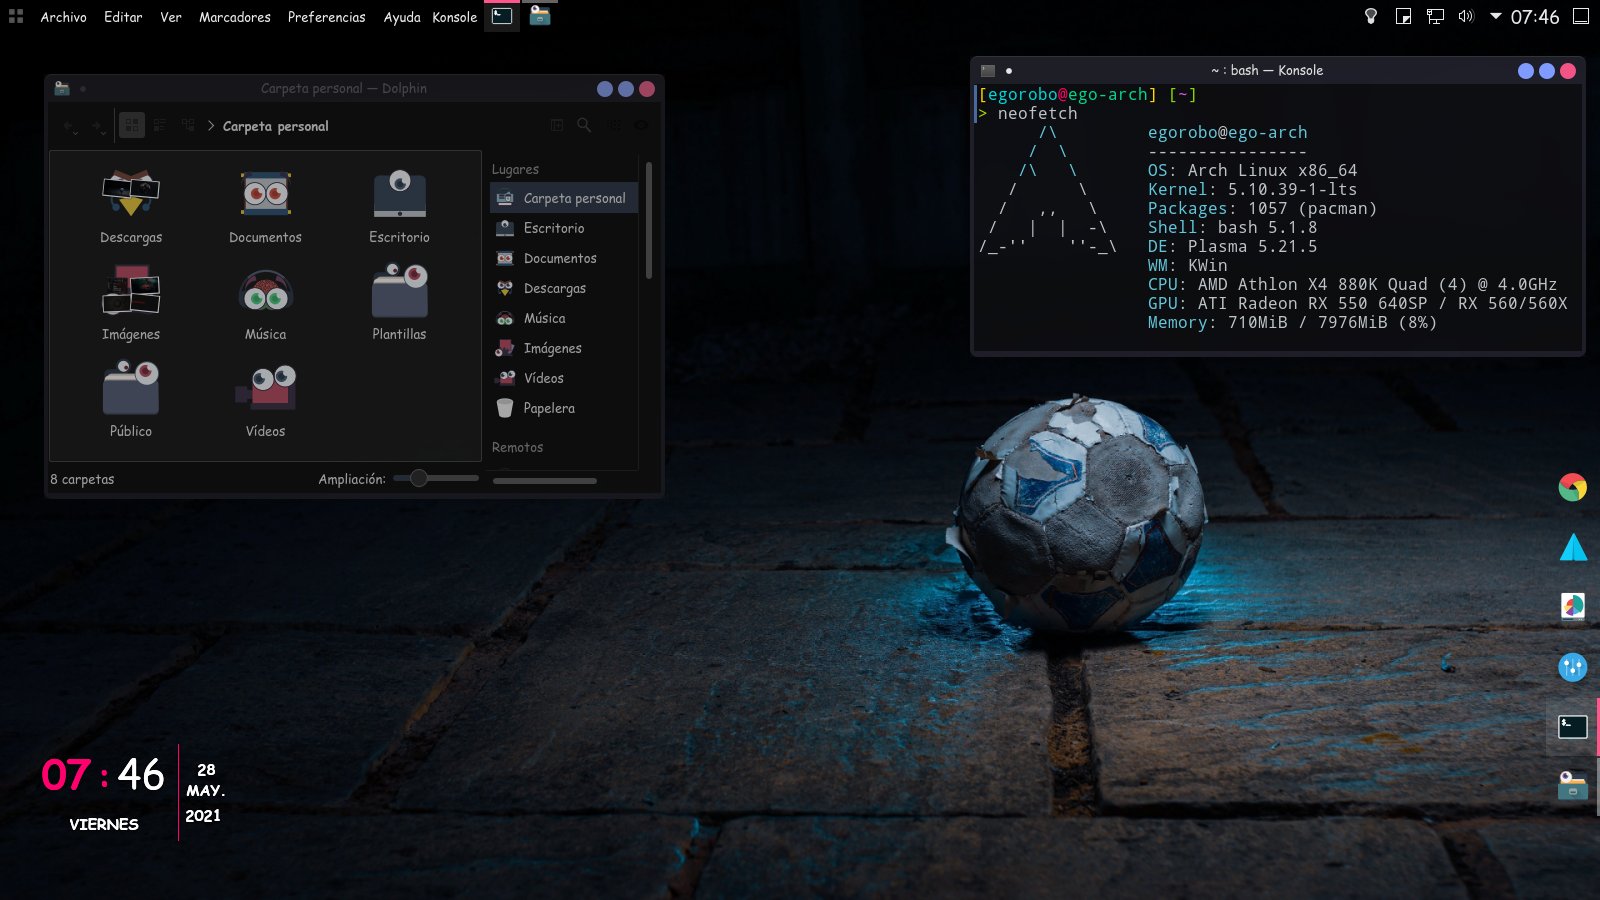Expand the breadcrumb chevron before Carpeta personal
Screen dimensions: 1600x900
click(x=211, y=126)
